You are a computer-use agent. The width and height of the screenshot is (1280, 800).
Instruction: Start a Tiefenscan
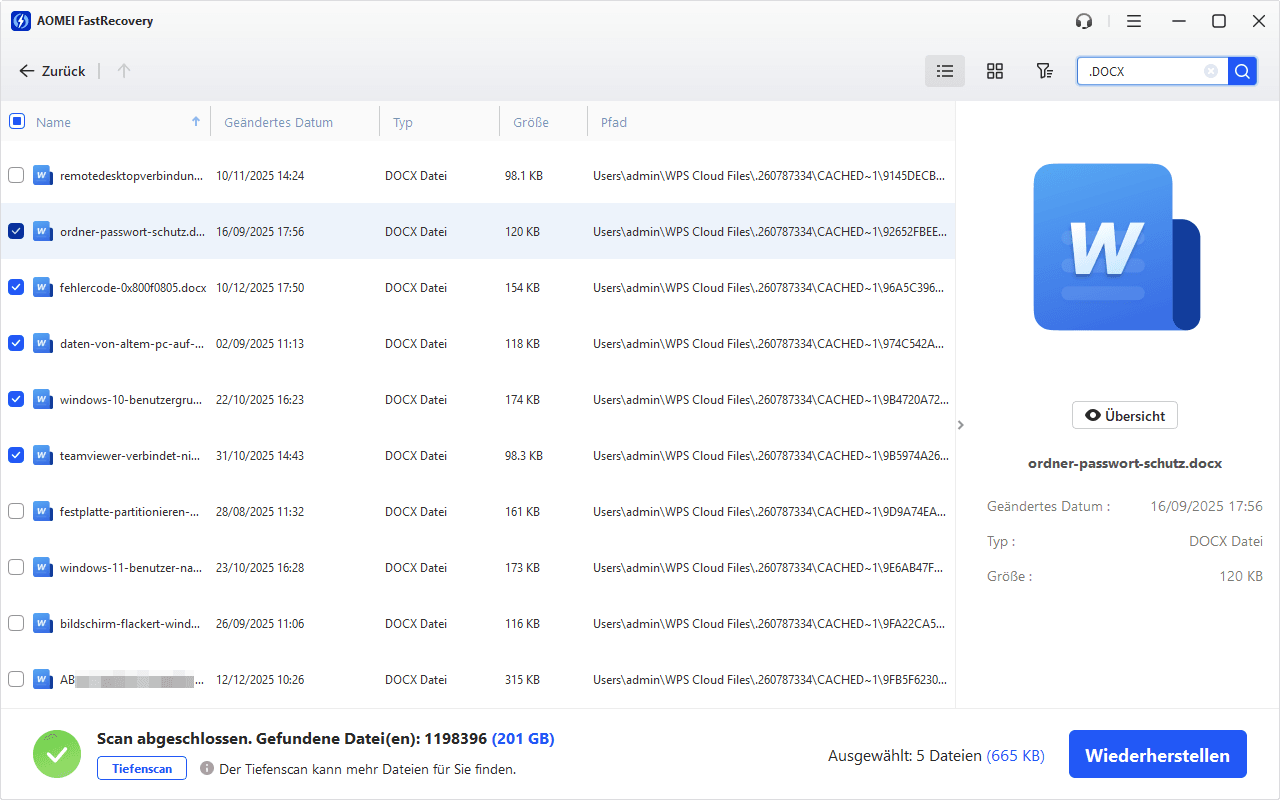point(141,769)
